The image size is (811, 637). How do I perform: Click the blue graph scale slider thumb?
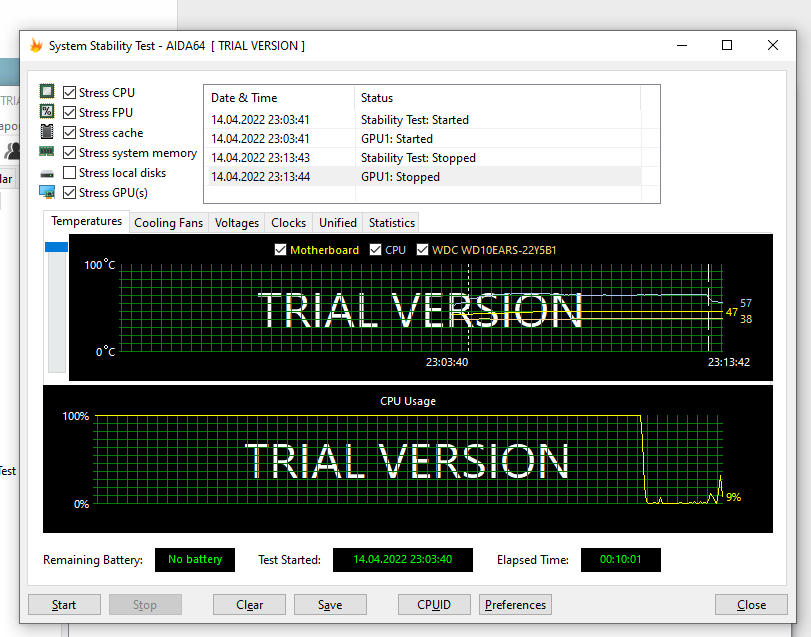point(56,247)
